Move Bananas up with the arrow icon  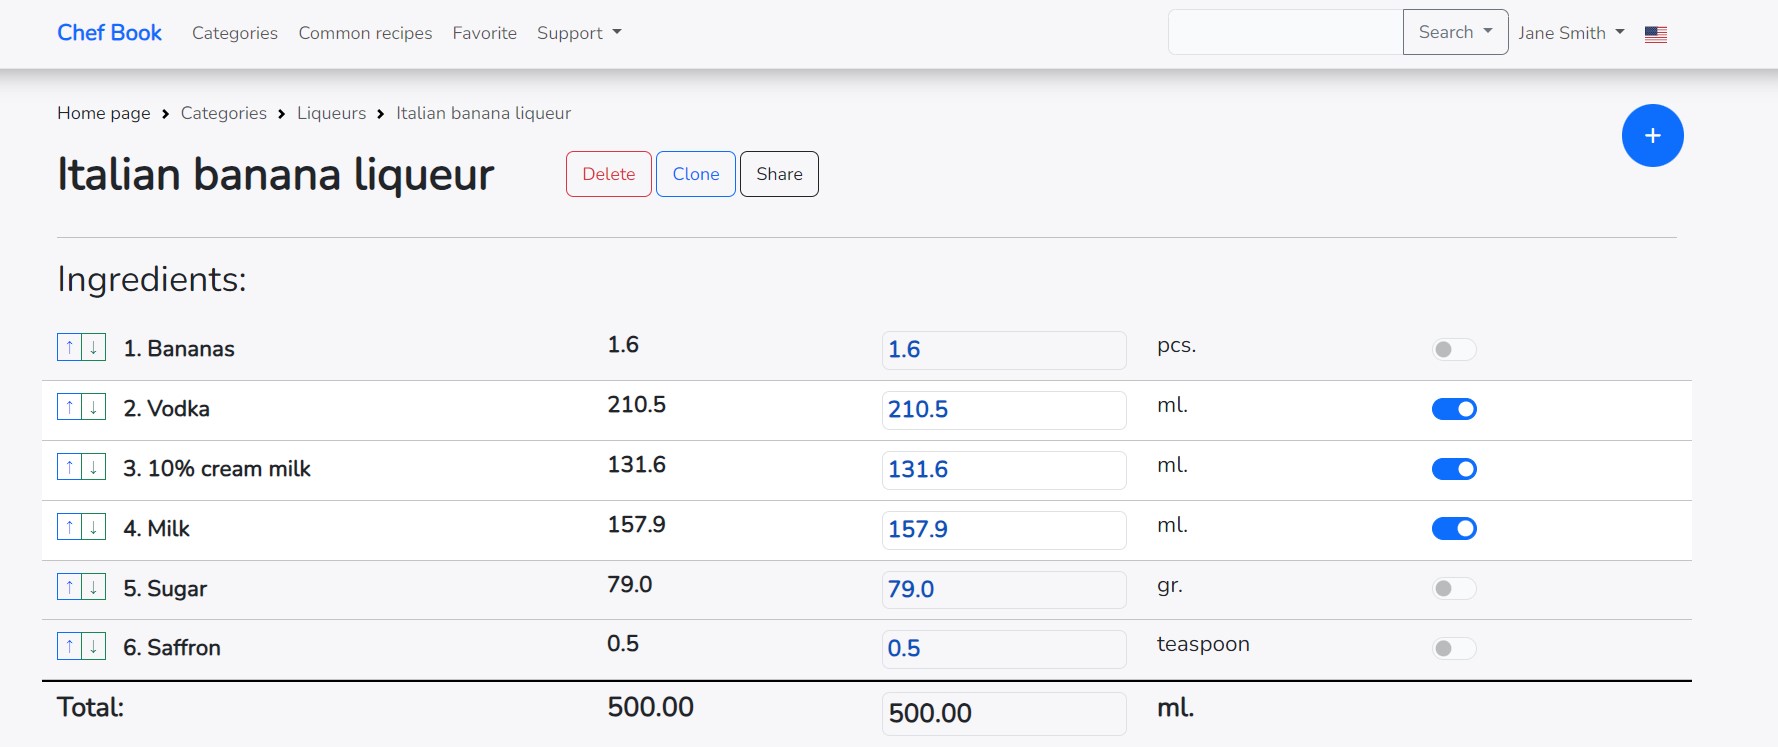pos(69,348)
